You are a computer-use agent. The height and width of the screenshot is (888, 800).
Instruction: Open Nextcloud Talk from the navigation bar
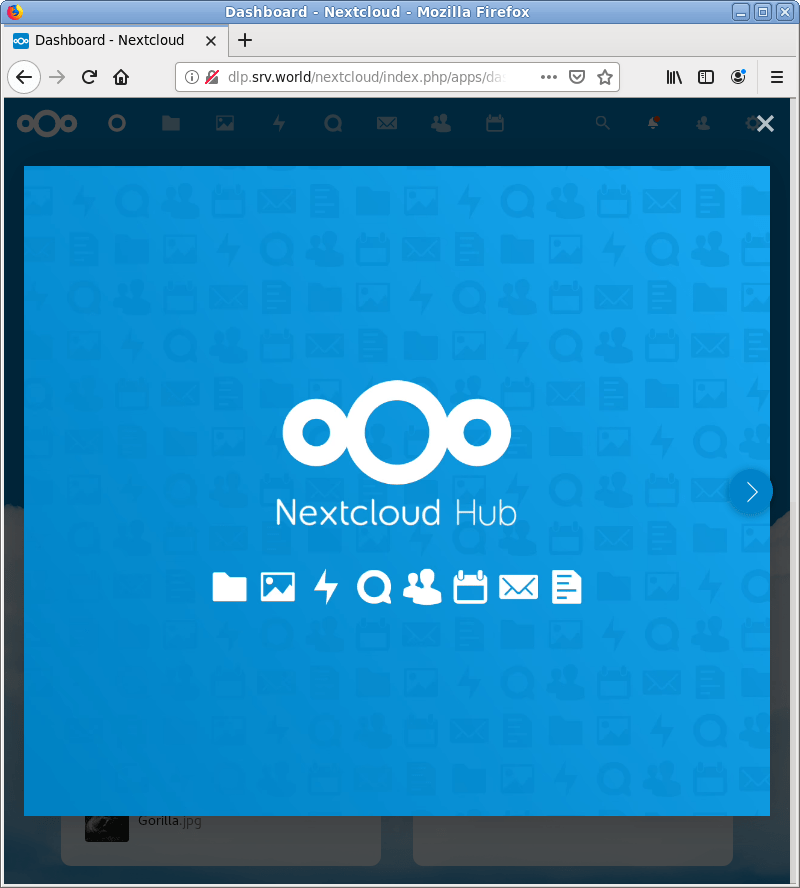[333, 122]
